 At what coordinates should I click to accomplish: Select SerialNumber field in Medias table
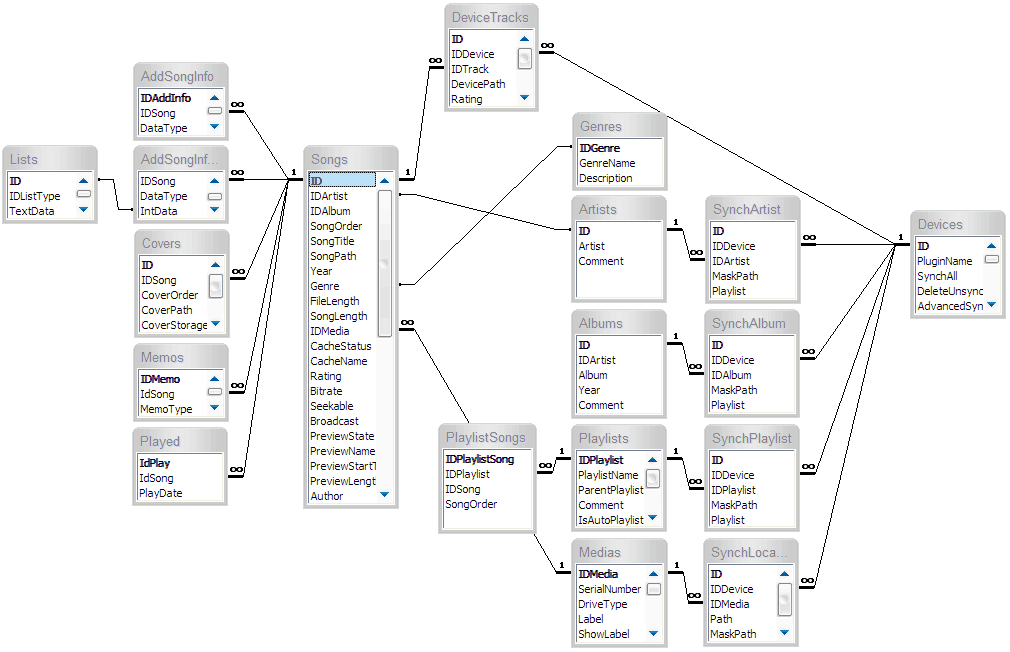[x=611, y=589]
